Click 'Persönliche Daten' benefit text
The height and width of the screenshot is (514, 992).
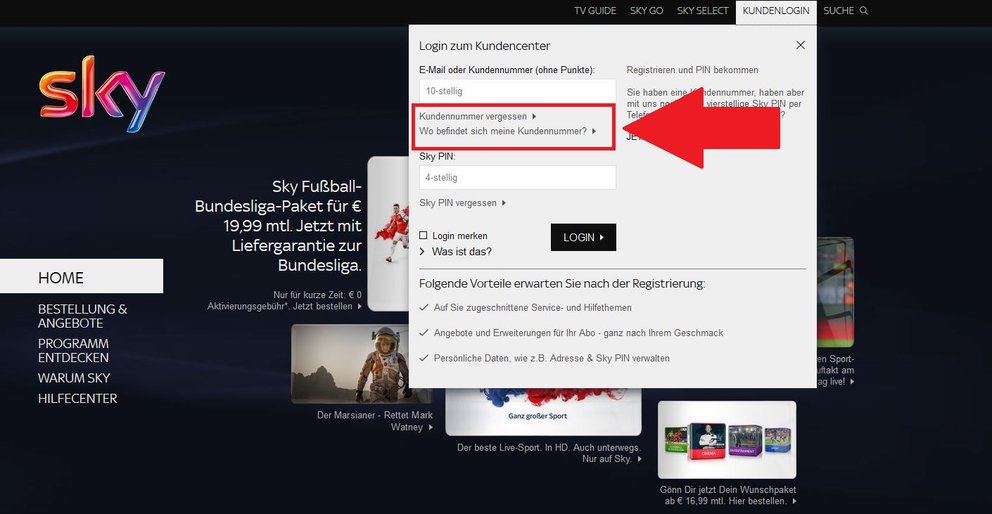pos(552,358)
